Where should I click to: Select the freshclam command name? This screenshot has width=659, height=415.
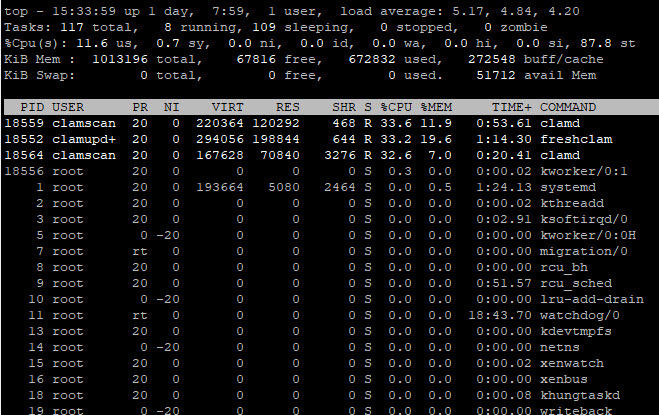pos(576,139)
